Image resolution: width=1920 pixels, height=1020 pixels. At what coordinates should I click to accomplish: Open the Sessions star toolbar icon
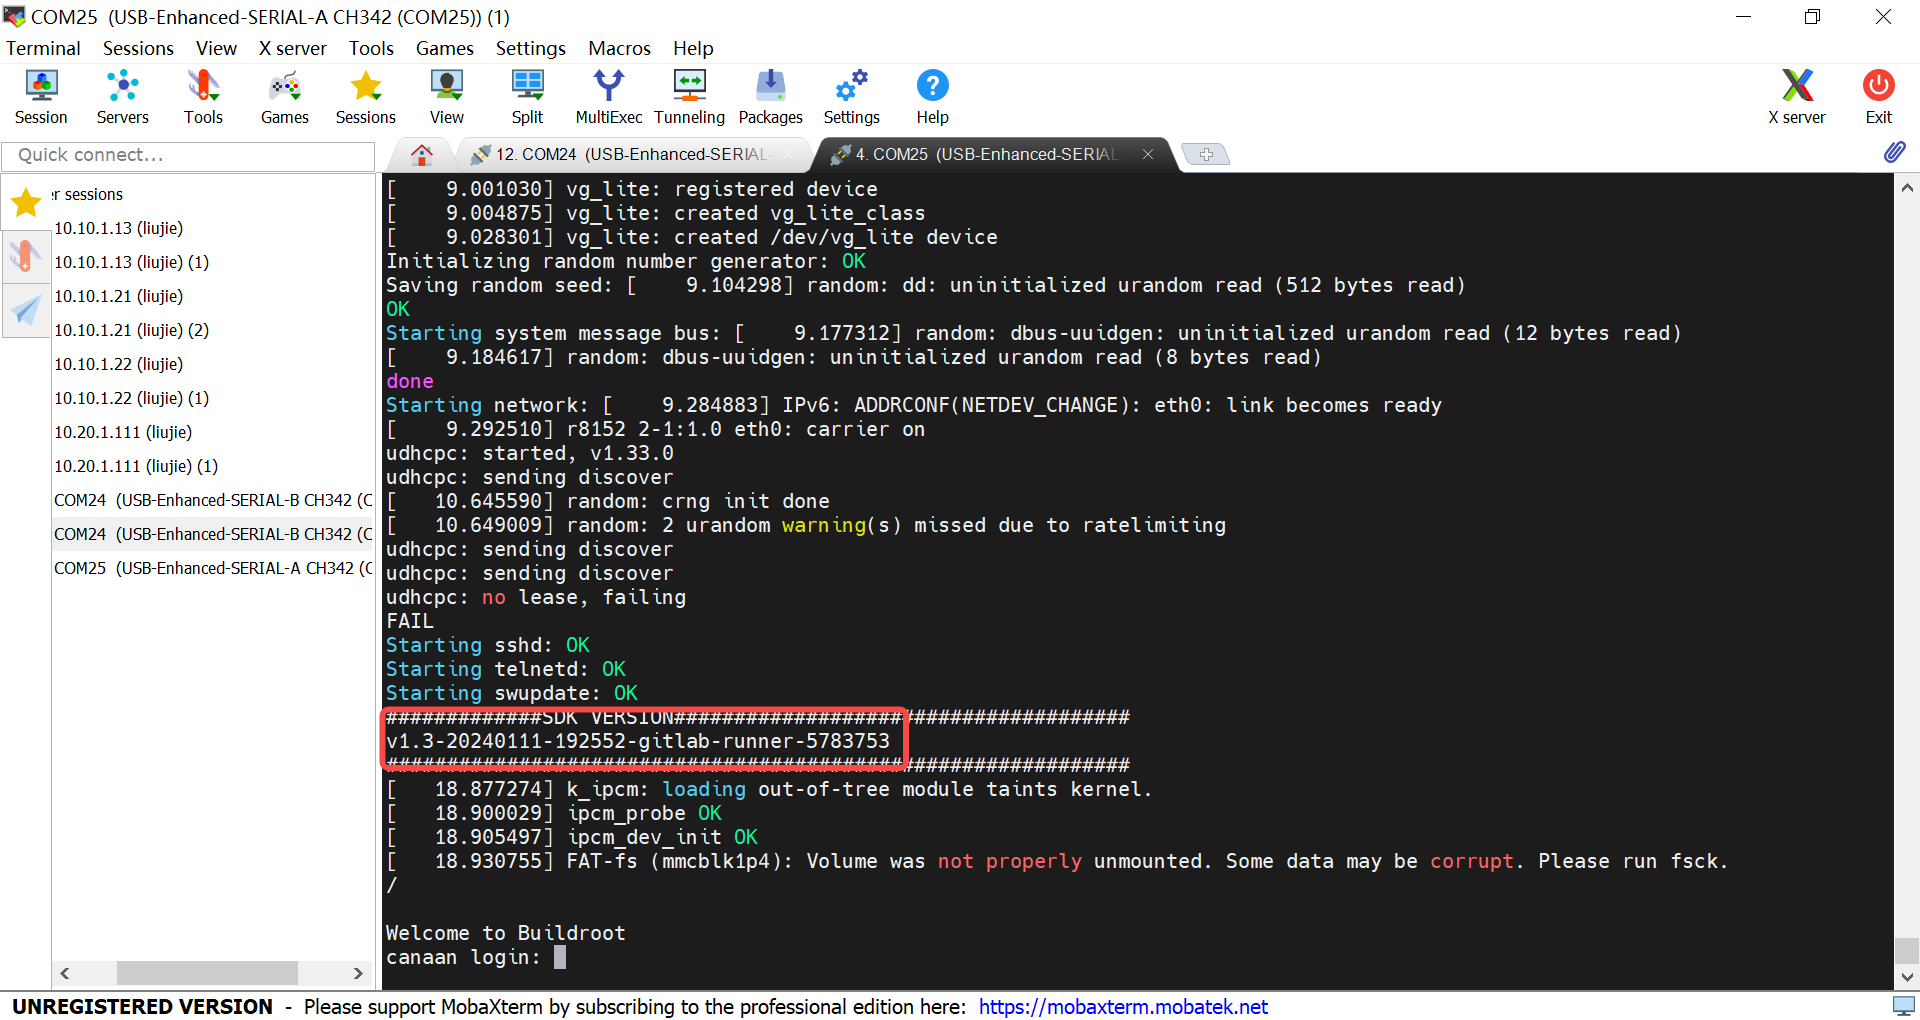[x=366, y=97]
